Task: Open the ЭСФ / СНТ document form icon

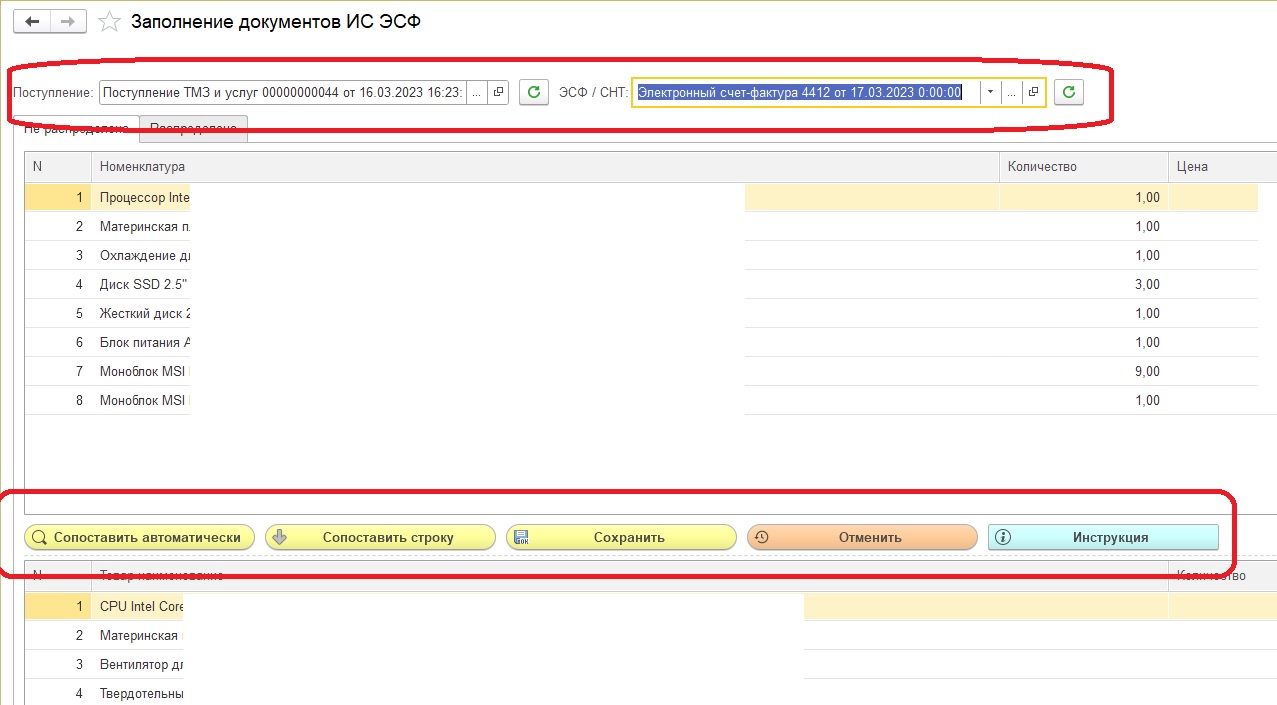Action: pyautogui.click(x=1033, y=92)
